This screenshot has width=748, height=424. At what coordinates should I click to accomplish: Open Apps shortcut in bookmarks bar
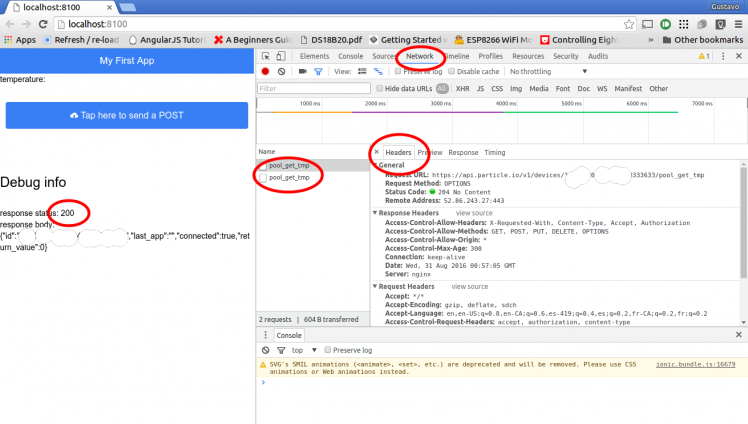(x=20, y=40)
